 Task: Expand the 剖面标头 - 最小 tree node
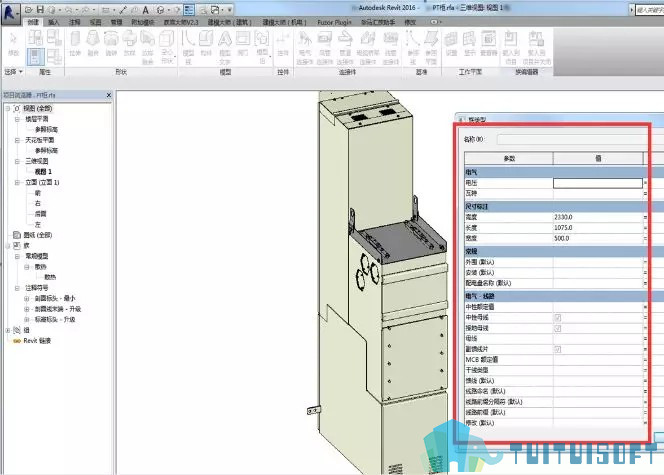point(27,298)
